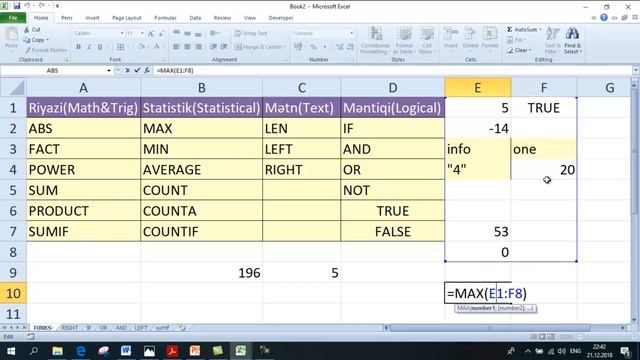Set Top Align vertical alignment
The image size is (640, 360).
pyautogui.click(x=176, y=33)
